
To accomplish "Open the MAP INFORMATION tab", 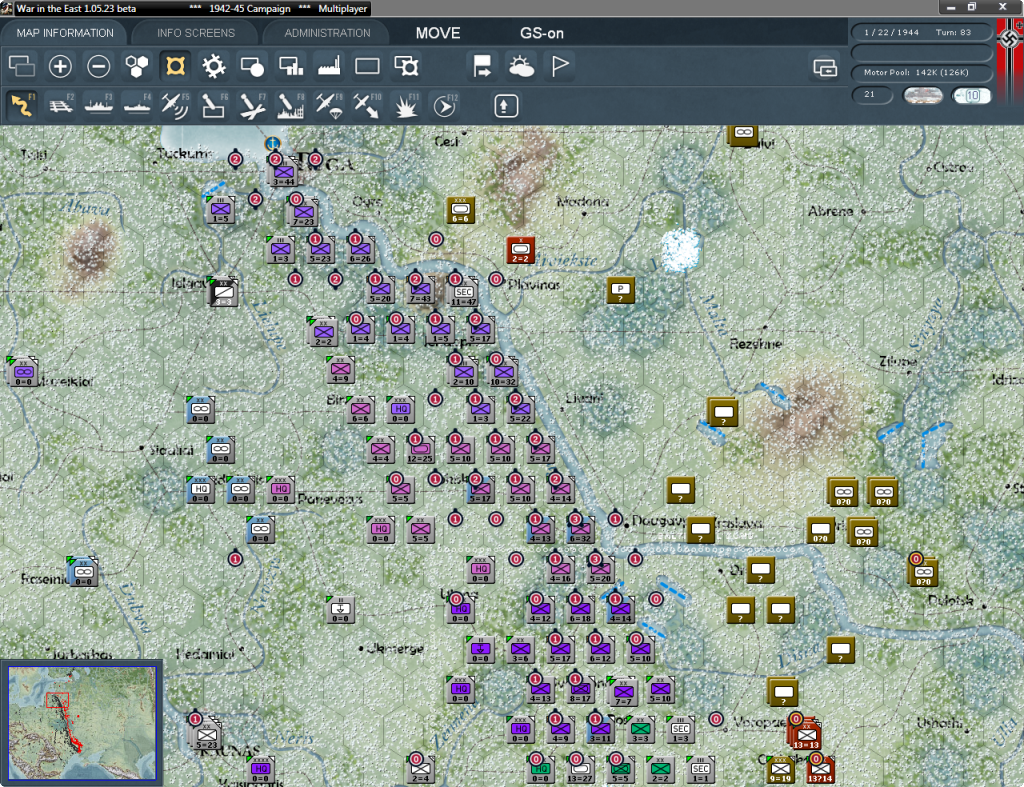I will 65,33.
